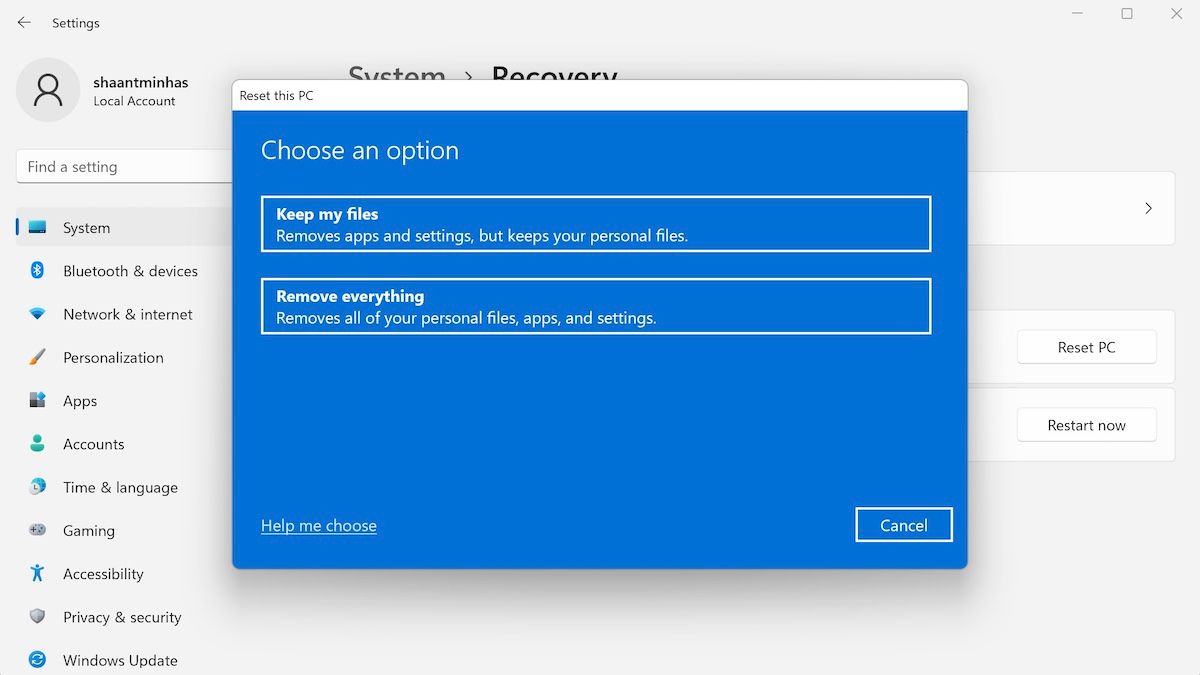Click the Windows Update icon
The image size is (1200, 675).
pyautogui.click(x=37, y=660)
